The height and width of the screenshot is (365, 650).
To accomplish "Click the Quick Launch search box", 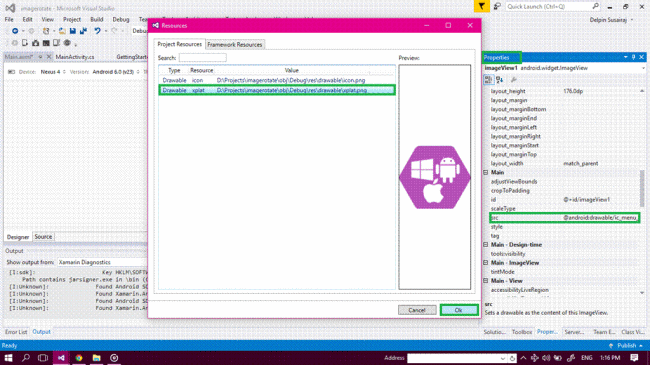I will coord(553,6).
